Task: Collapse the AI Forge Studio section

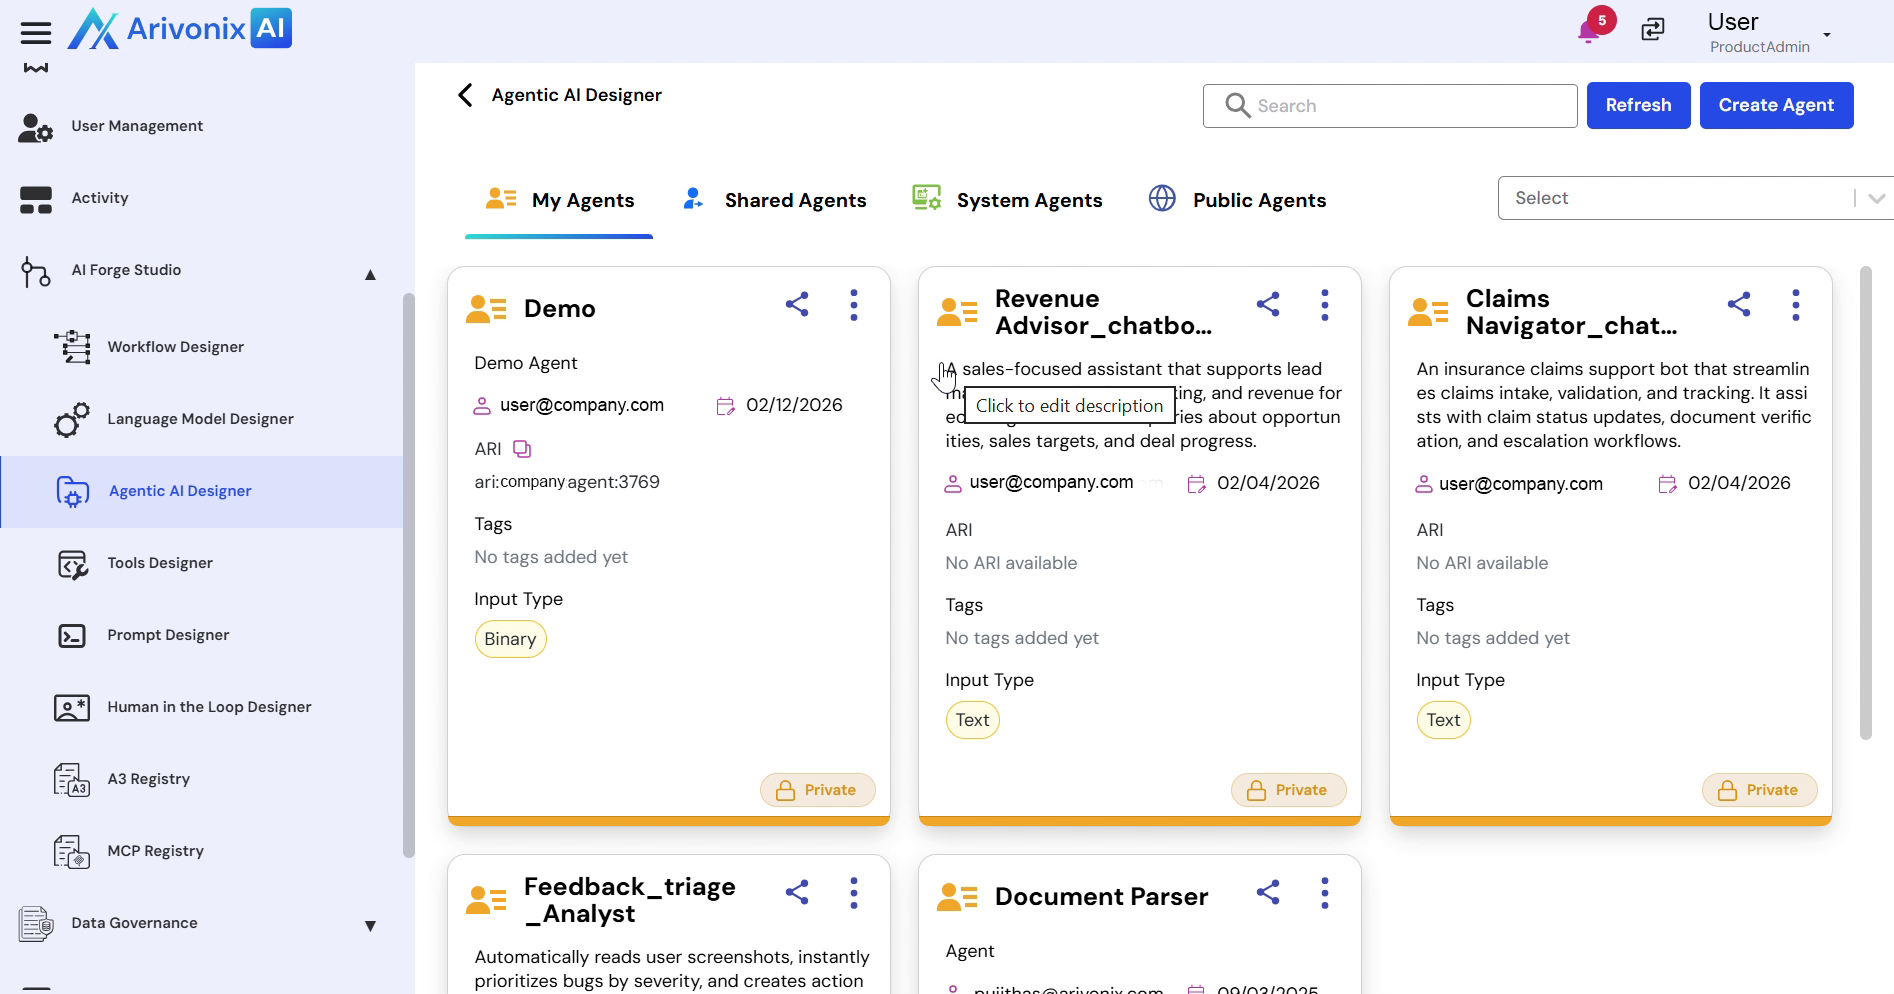Action: [x=370, y=275]
